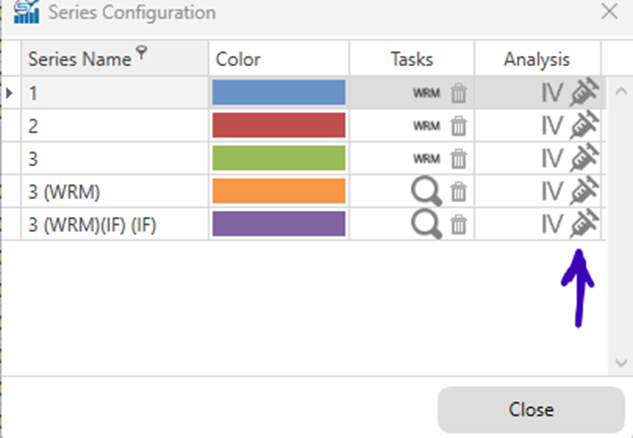Click the WRM task icon for series 1
Image resolution: width=633 pixels, height=438 pixels.
[x=426, y=93]
